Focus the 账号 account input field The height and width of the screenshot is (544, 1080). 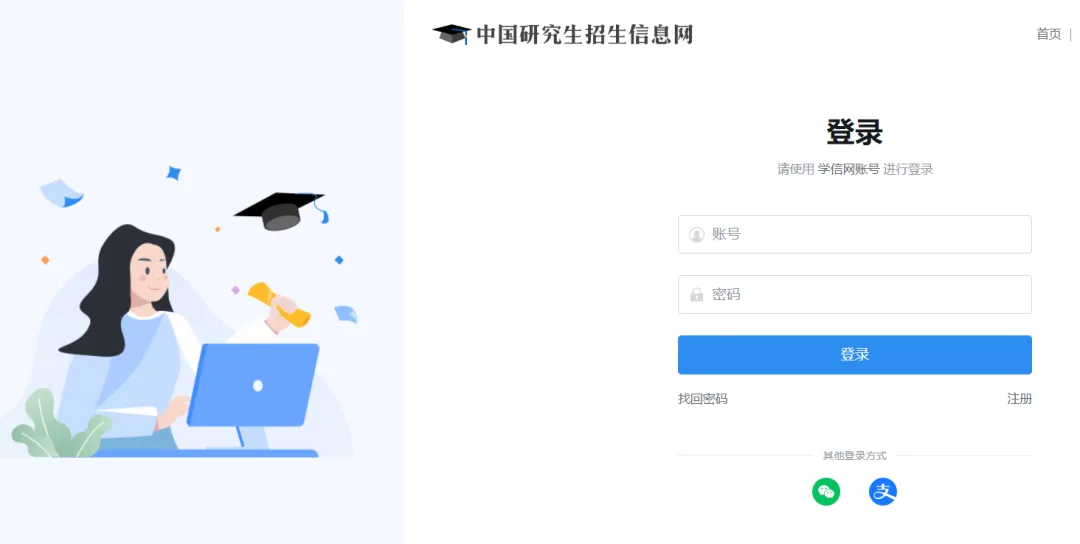[855, 234]
